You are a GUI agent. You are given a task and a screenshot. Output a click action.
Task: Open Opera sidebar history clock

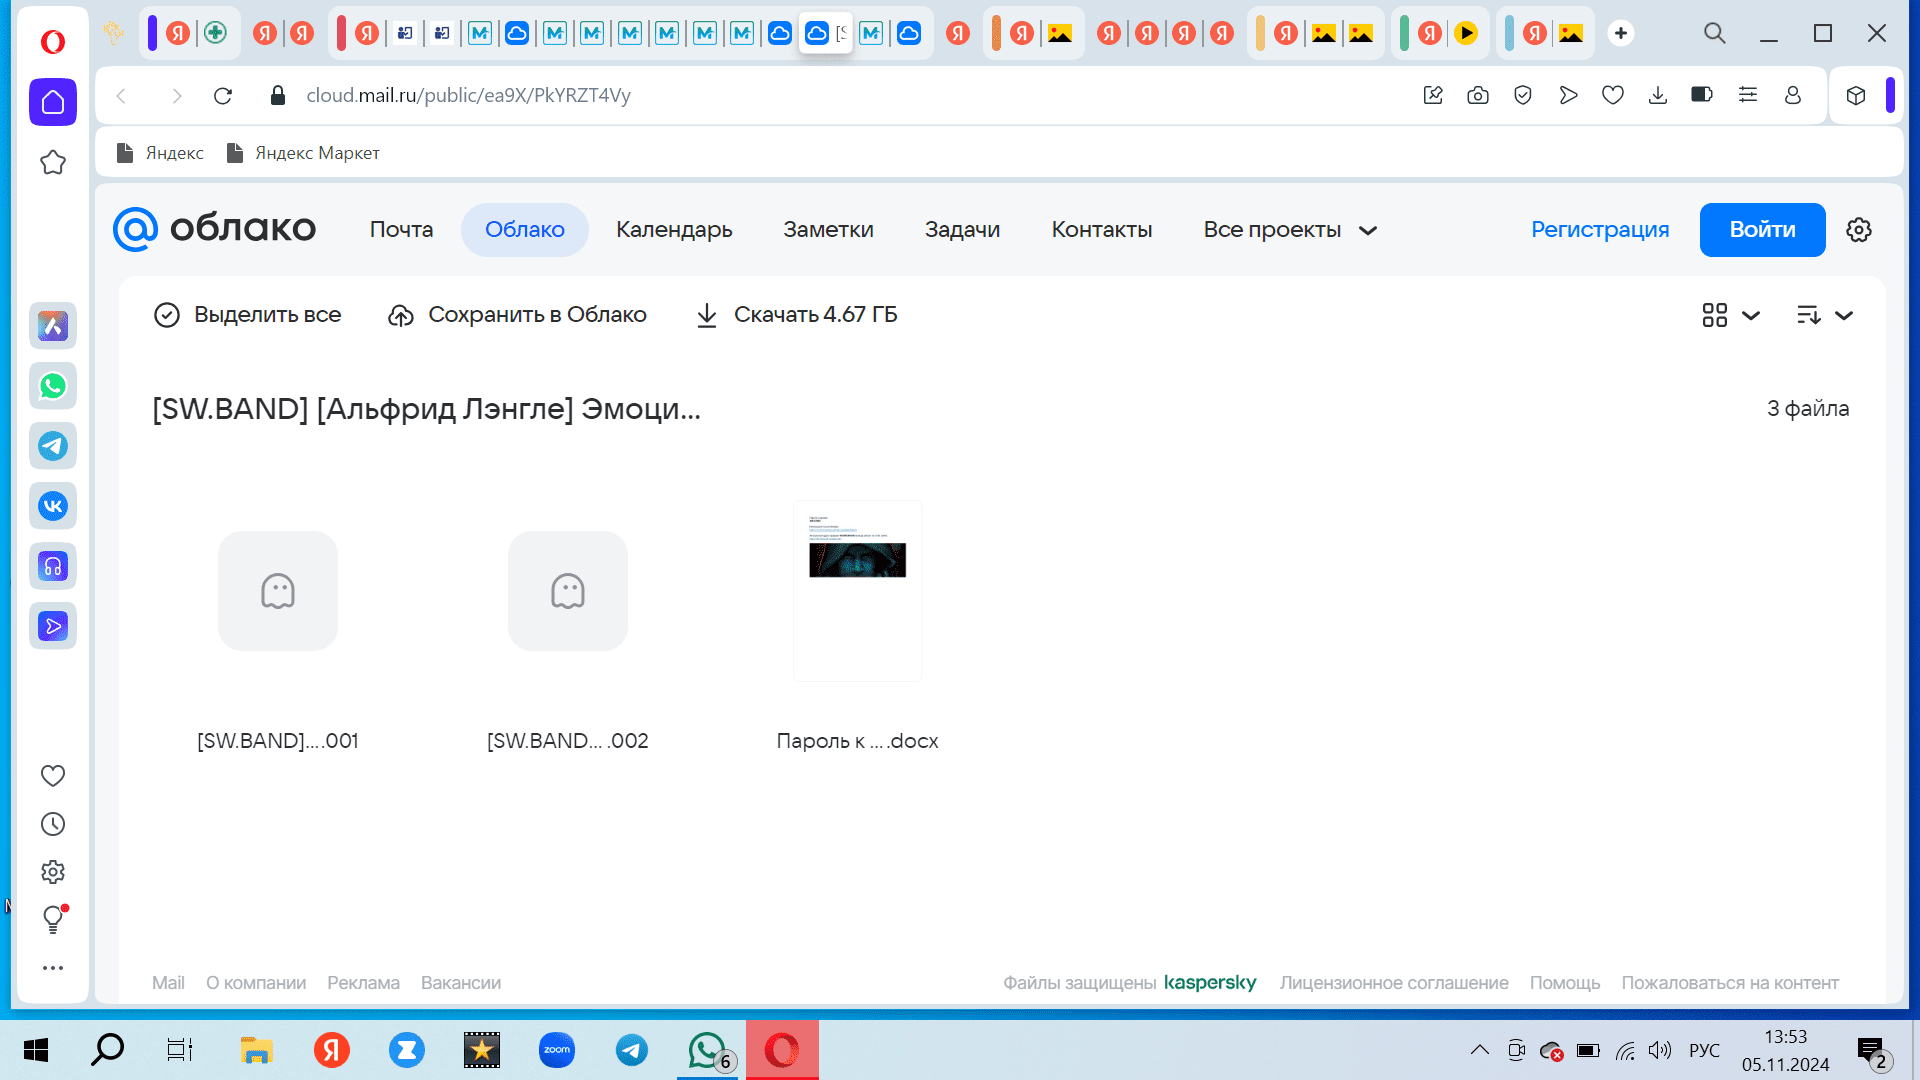pos(53,824)
